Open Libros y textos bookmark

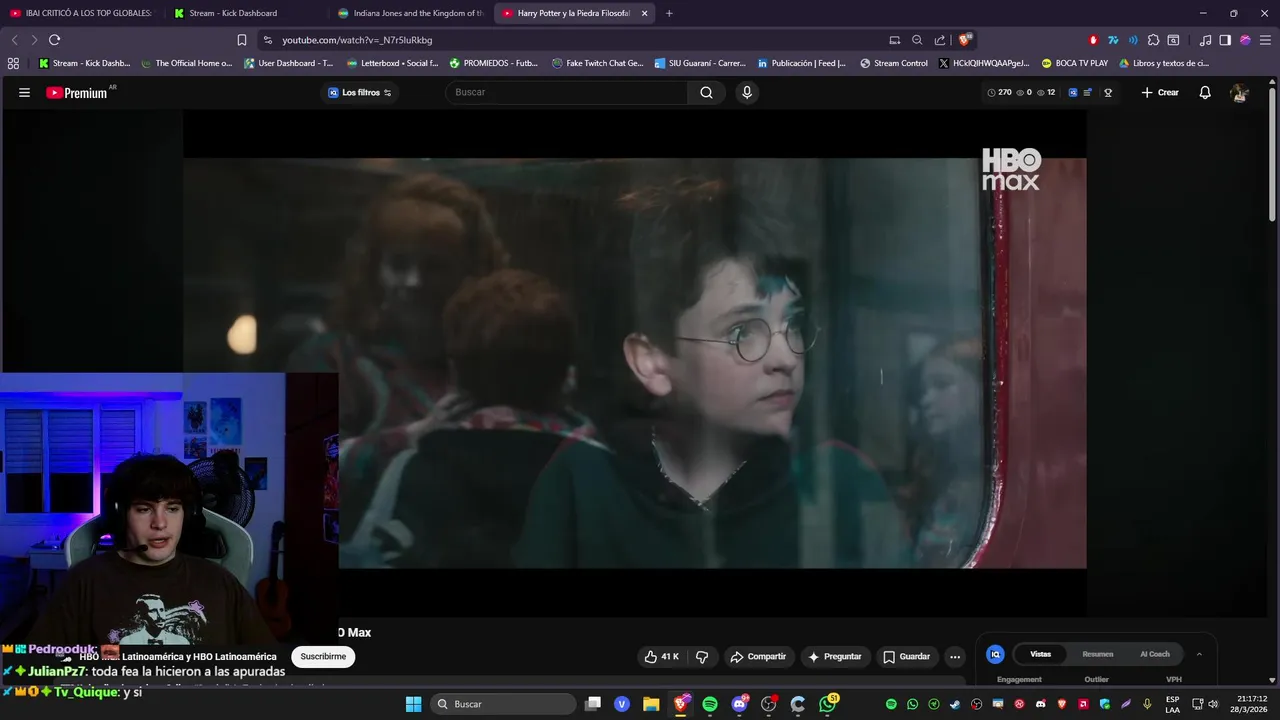(1164, 63)
